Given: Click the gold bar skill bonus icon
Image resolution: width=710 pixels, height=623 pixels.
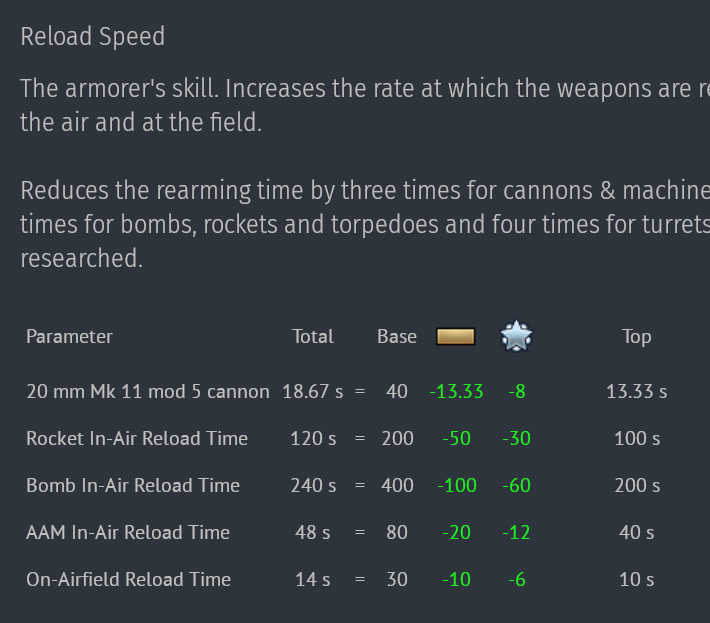Looking at the screenshot, I should tap(455, 337).
